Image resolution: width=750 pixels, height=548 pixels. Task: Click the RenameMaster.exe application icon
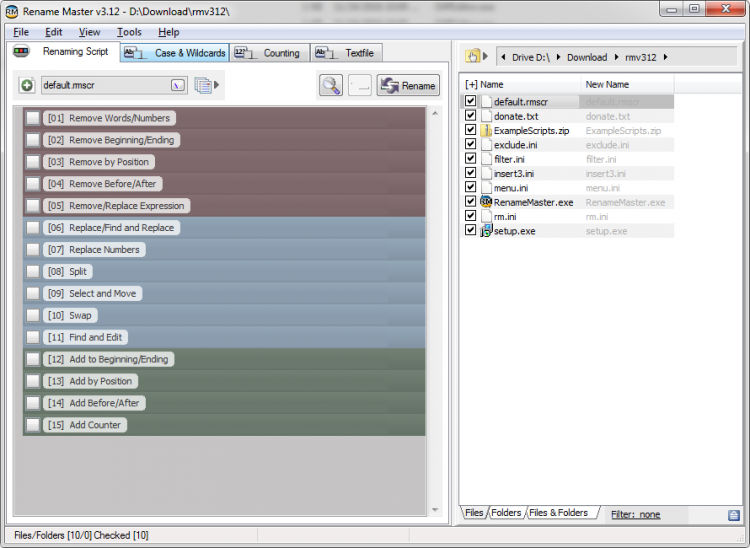point(486,202)
